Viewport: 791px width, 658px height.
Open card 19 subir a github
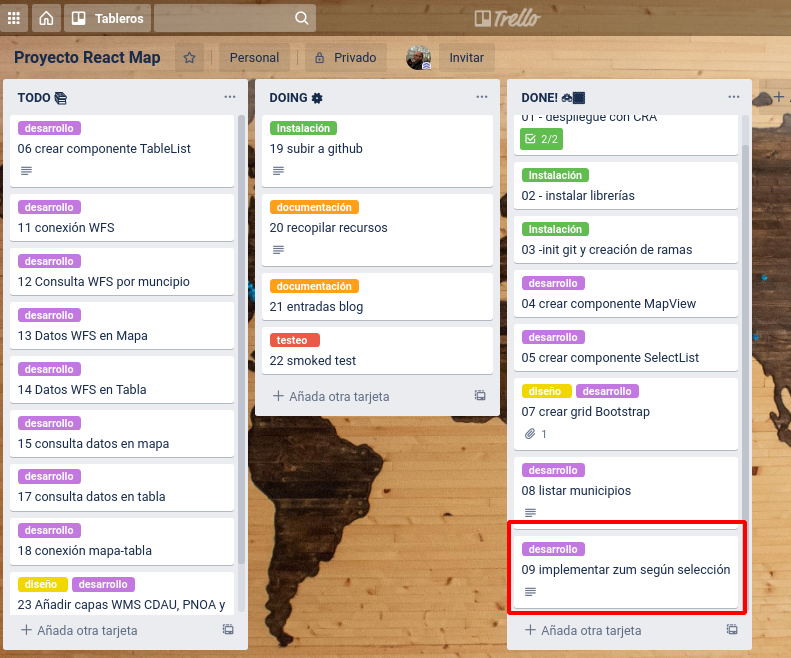point(377,151)
